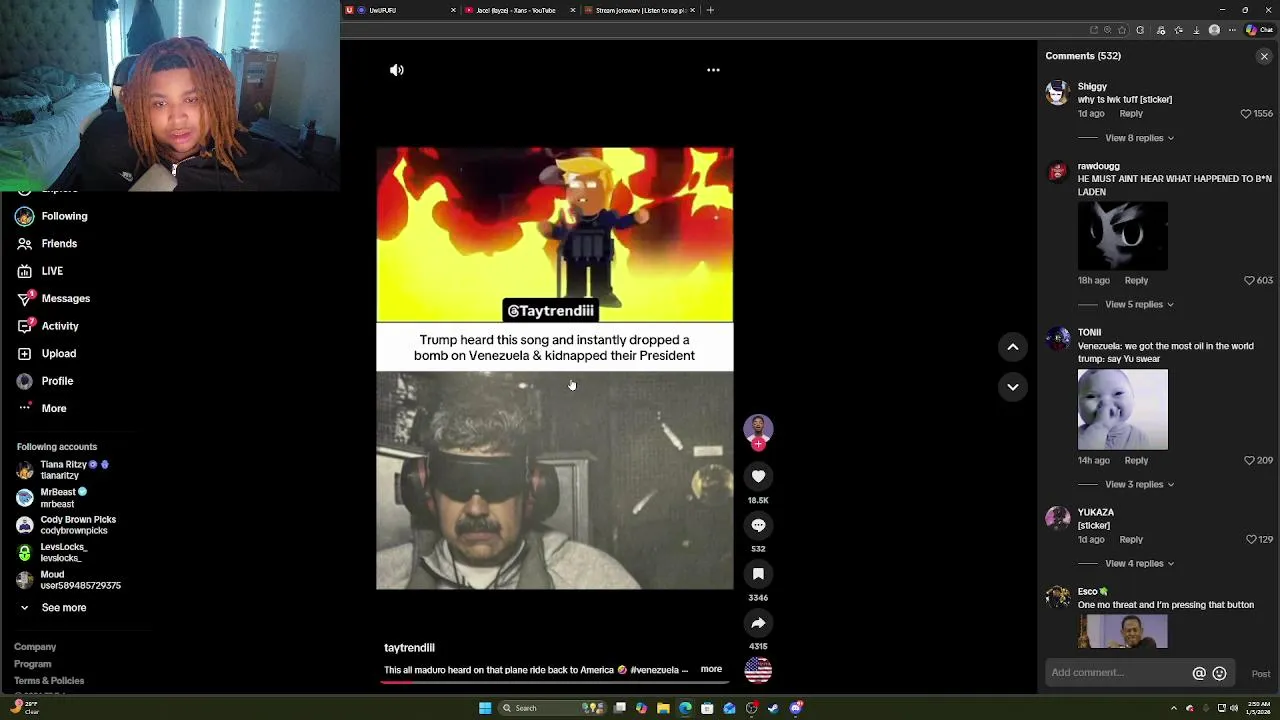The width and height of the screenshot is (1280, 720).
Task: Go to the previous video with up arrow
Action: [x=1013, y=347]
